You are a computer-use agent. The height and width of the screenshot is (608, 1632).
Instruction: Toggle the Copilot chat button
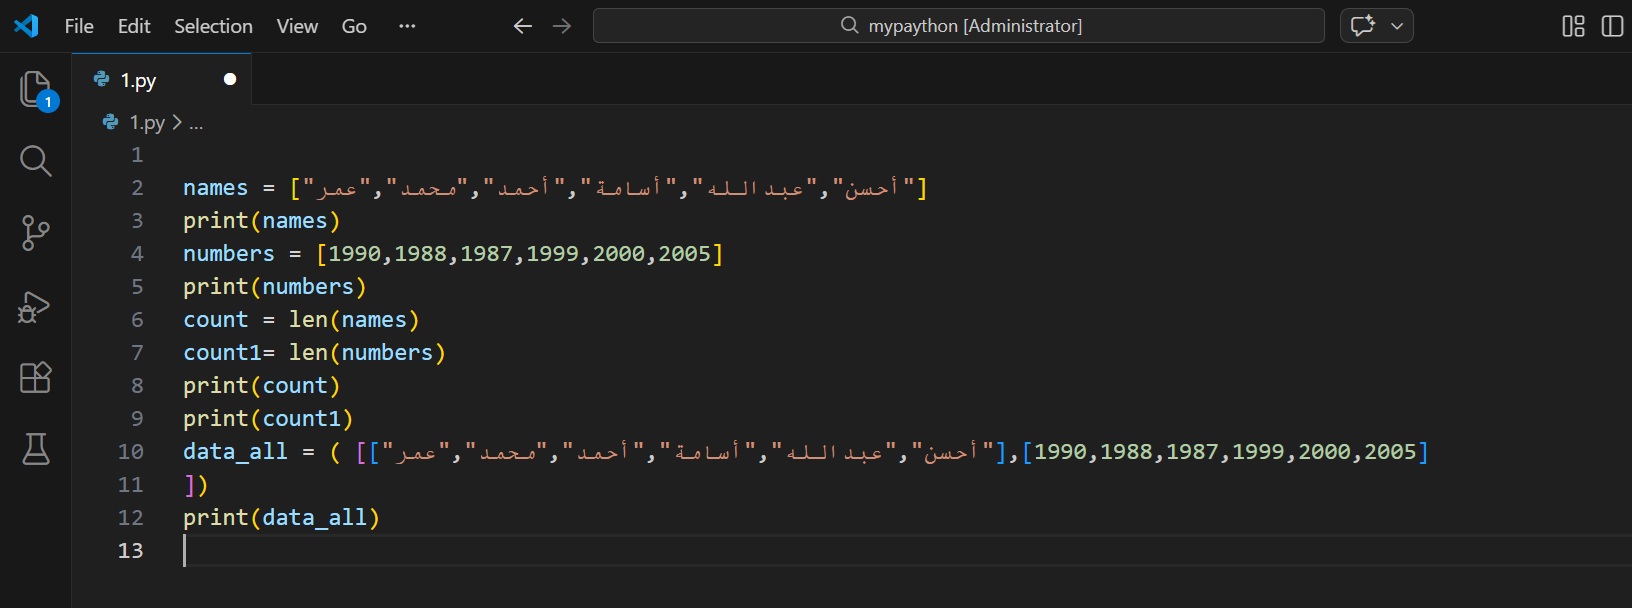click(1363, 26)
